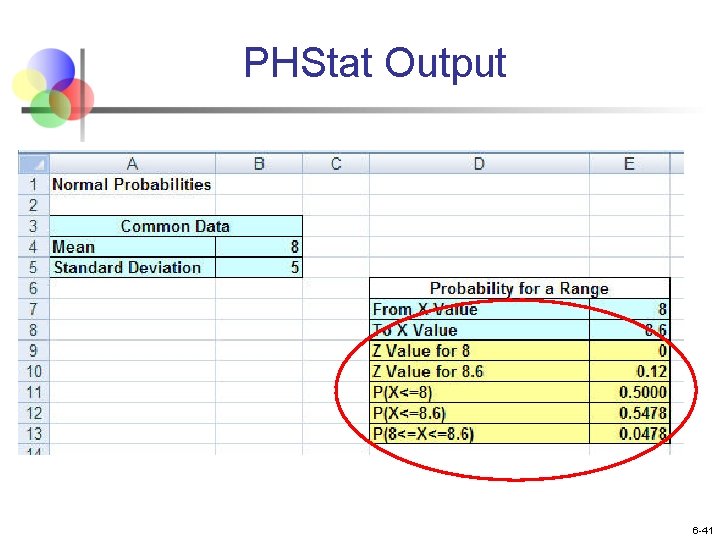Click the 'P(X<=8)' label cell
Viewport: 720px width, 540px height.
coord(479,393)
